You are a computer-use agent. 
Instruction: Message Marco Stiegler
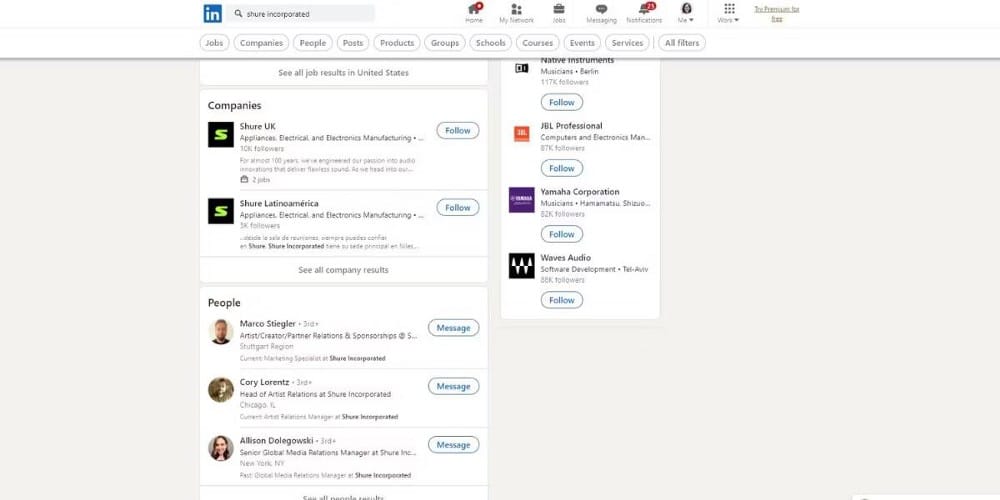[x=453, y=328]
